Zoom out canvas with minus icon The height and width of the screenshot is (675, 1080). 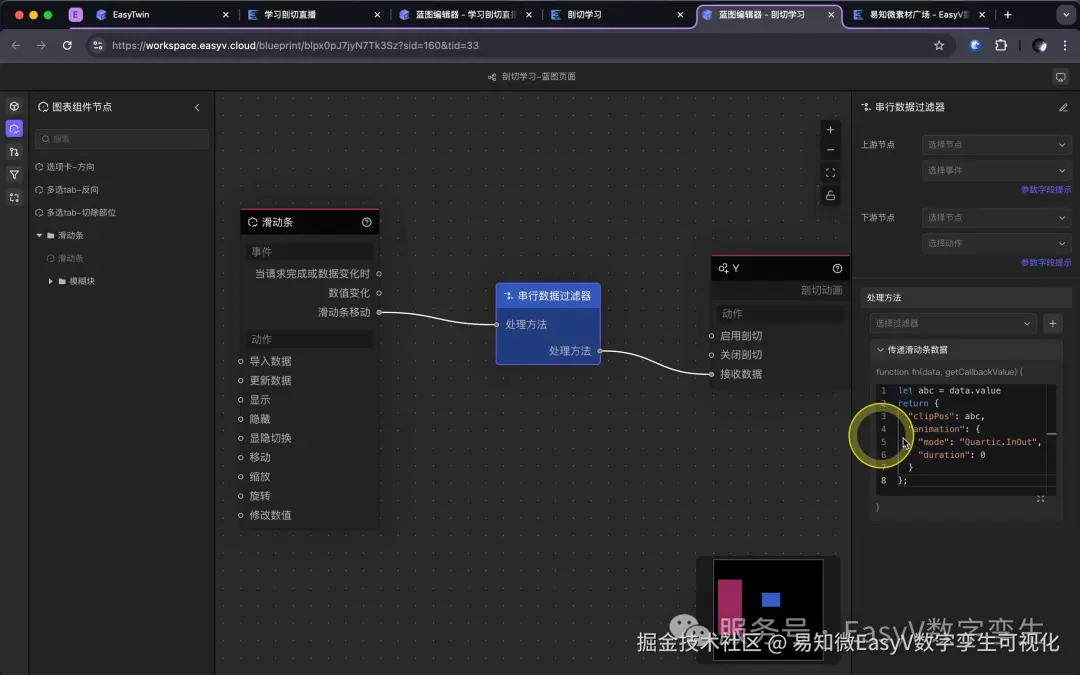(830, 150)
